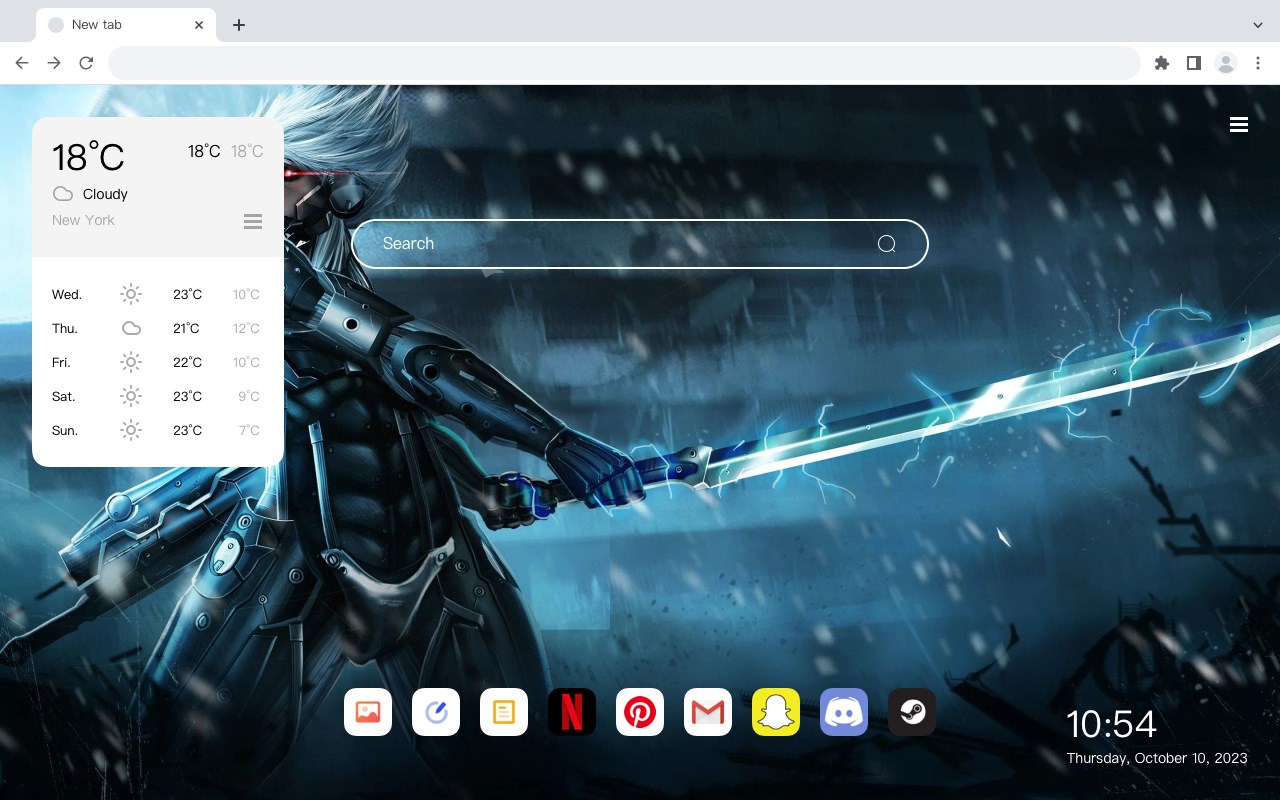This screenshot has width=1280, height=800.
Task: Expand the tab search dropdown arrow
Action: point(1258,25)
